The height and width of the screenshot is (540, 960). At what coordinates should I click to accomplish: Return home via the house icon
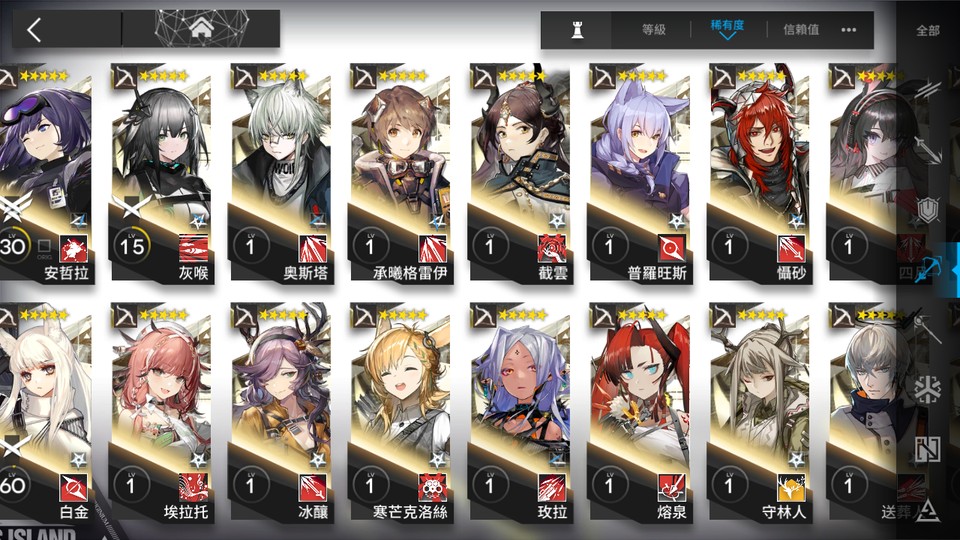(201, 28)
